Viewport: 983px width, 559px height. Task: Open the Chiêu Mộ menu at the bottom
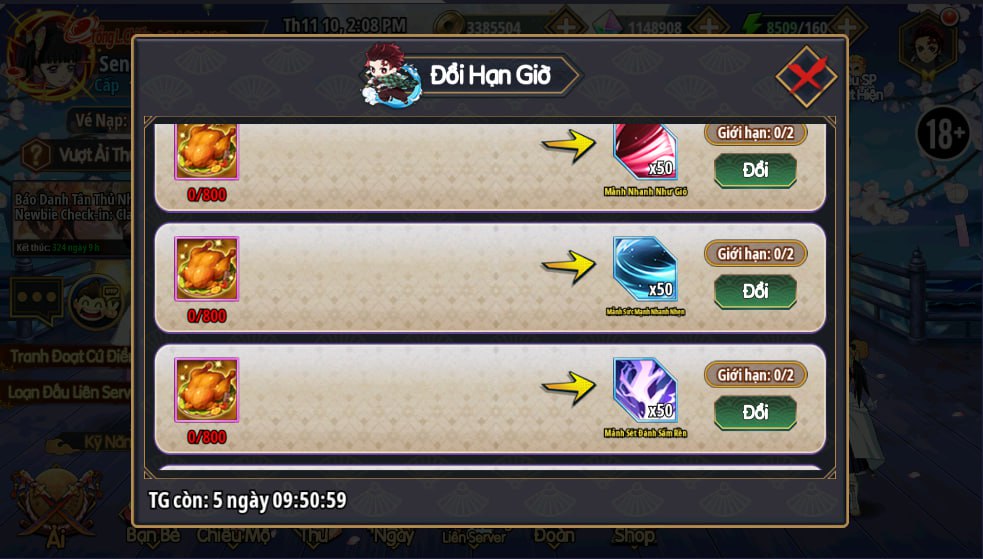233,536
